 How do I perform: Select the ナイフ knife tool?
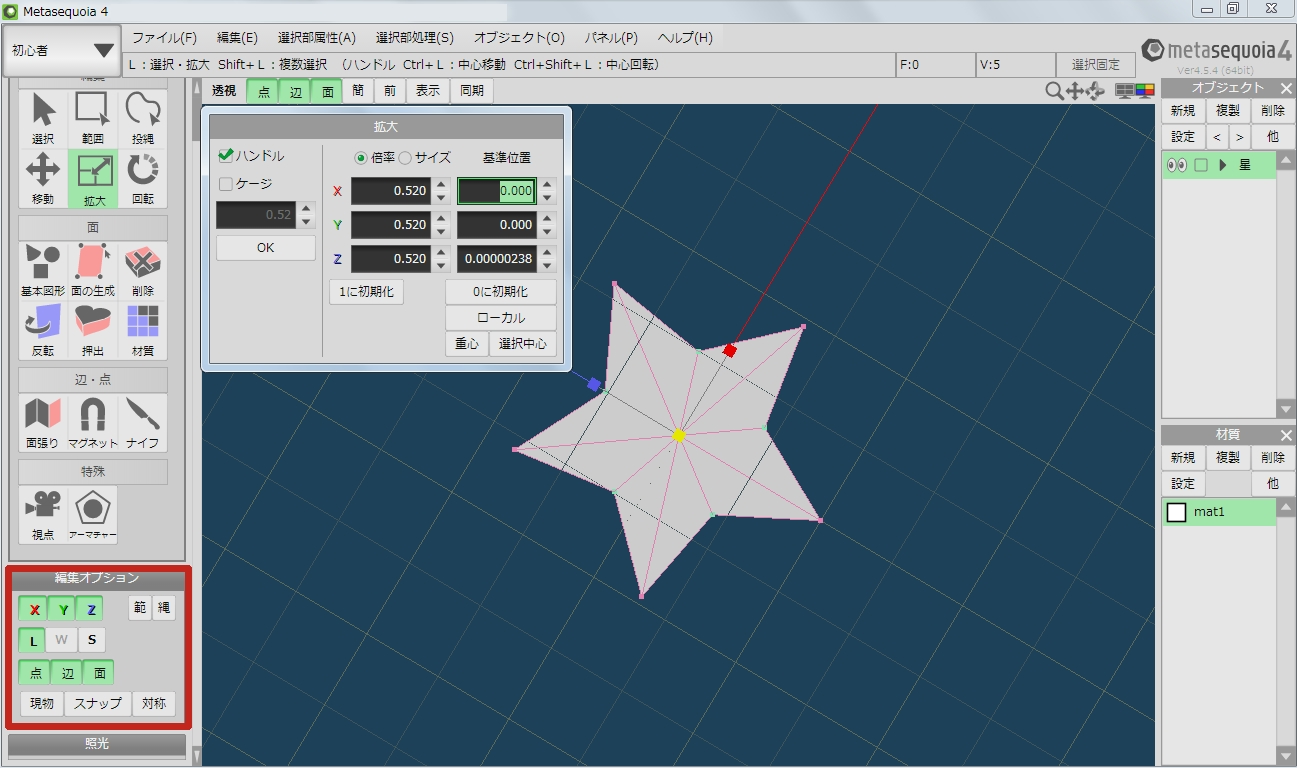143,423
